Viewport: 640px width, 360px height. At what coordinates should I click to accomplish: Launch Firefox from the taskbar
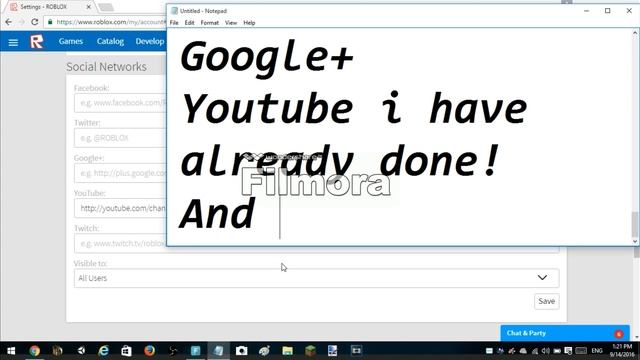[x=149, y=351]
